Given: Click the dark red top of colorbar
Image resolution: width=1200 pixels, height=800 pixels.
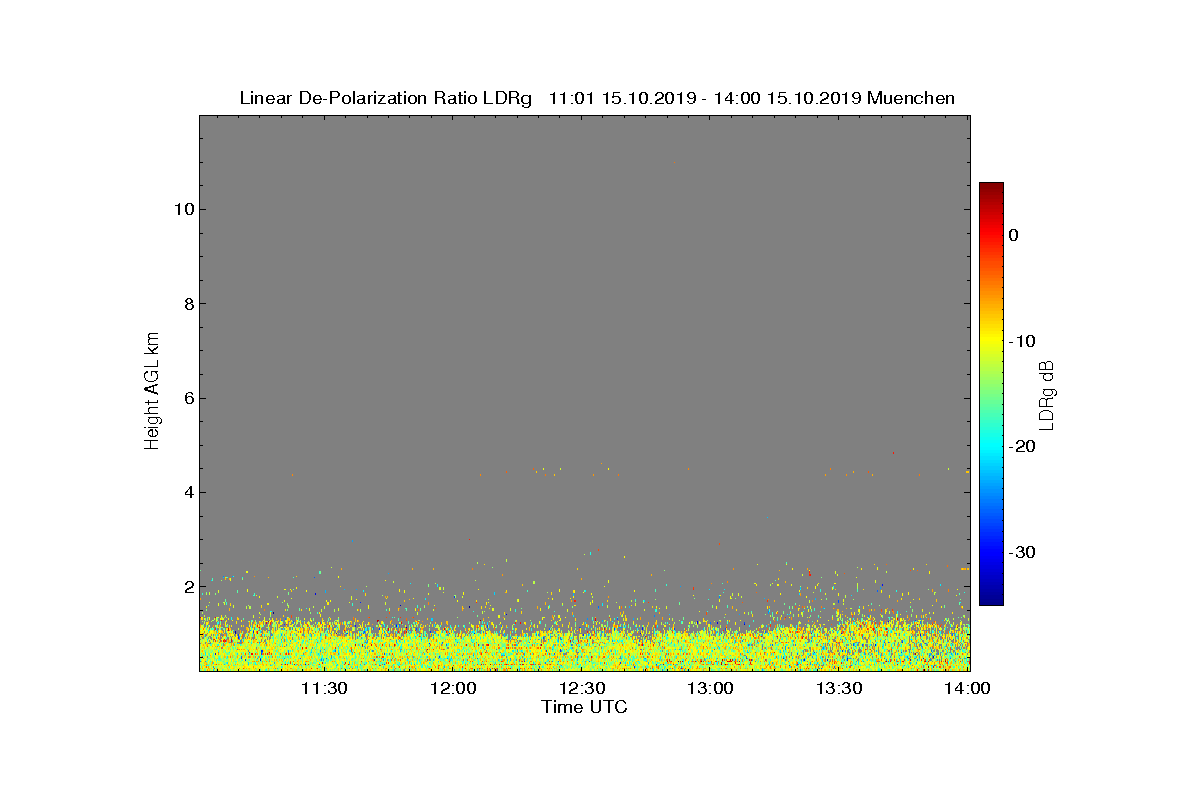Looking at the screenshot, I should 991,189.
